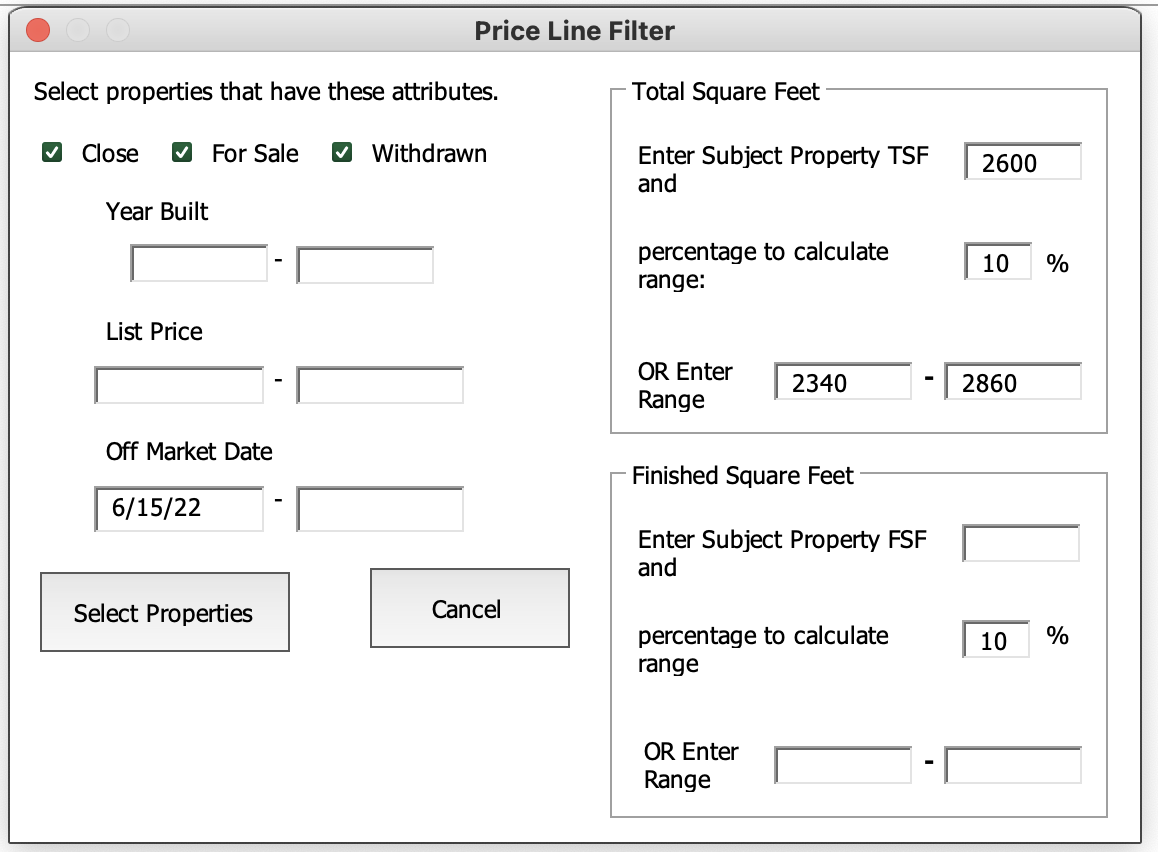This screenshot has width=1158, height=852.
Task: Click the Year Built end field
Action: (x=365, y=265)
